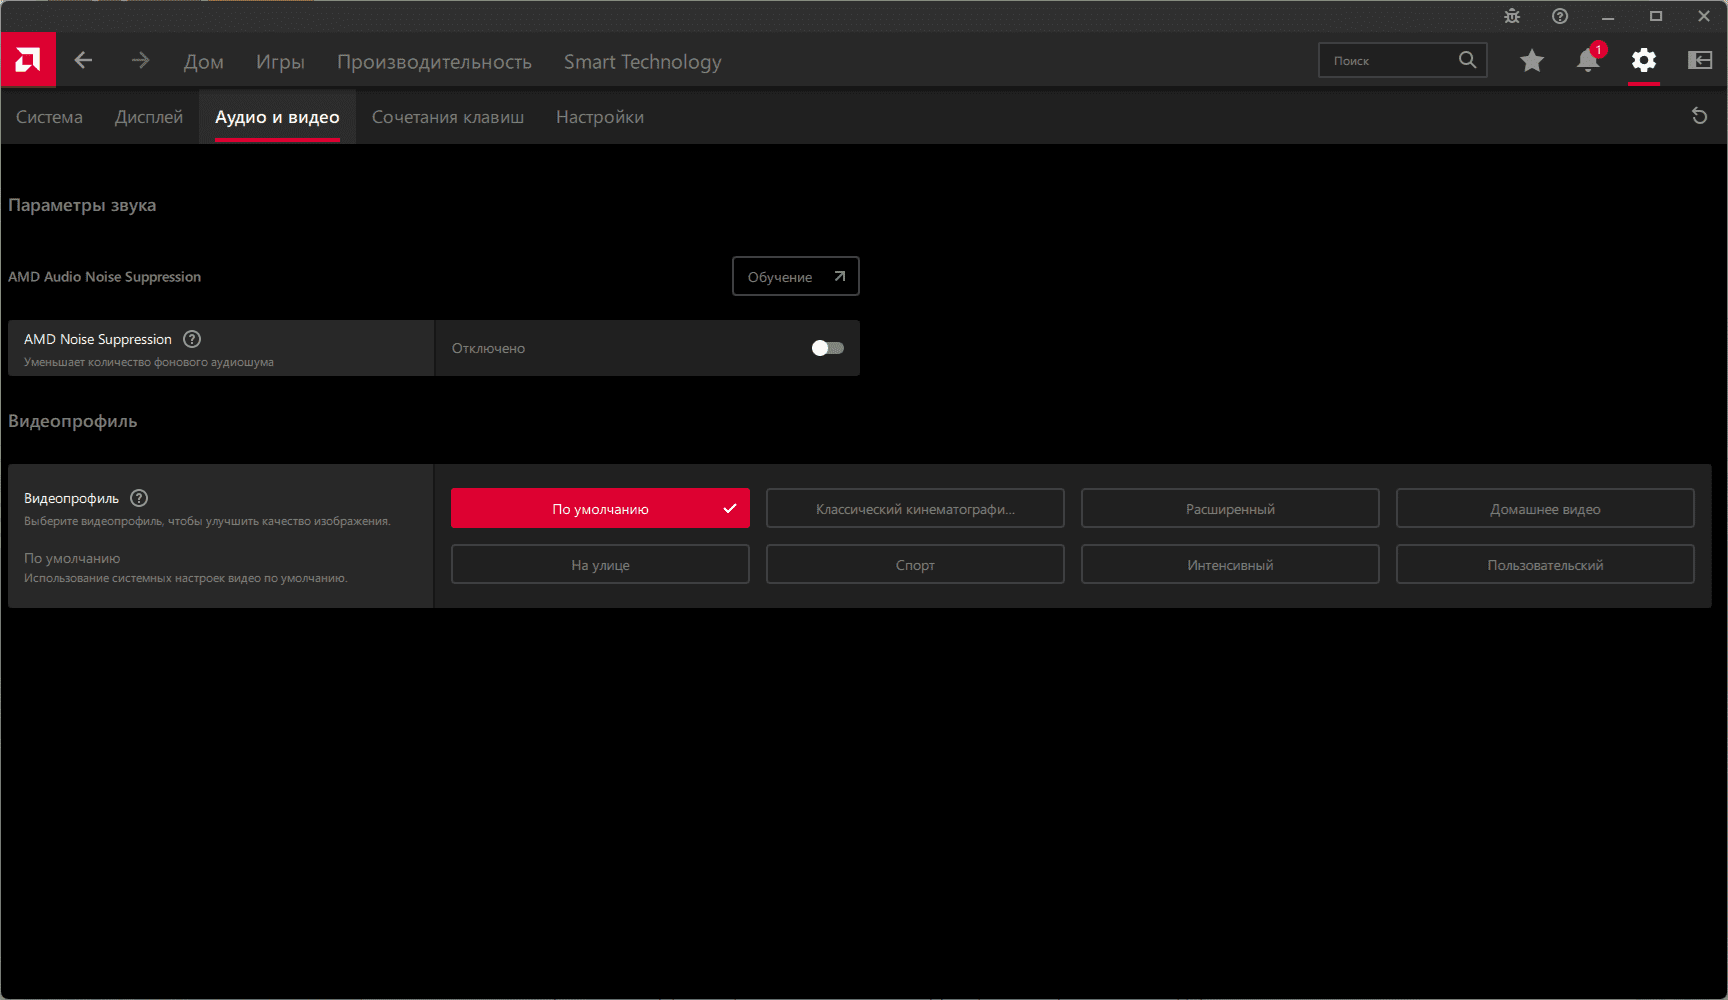Switch to Сочетания клавиш tab
This screenshot has width=1728, height=1000.
click(x=448, y=117)
